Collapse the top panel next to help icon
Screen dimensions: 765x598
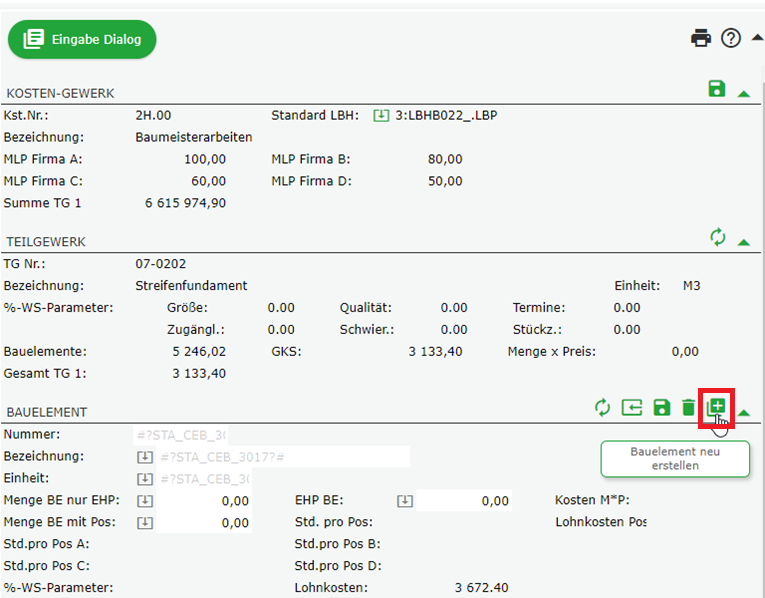756,39
